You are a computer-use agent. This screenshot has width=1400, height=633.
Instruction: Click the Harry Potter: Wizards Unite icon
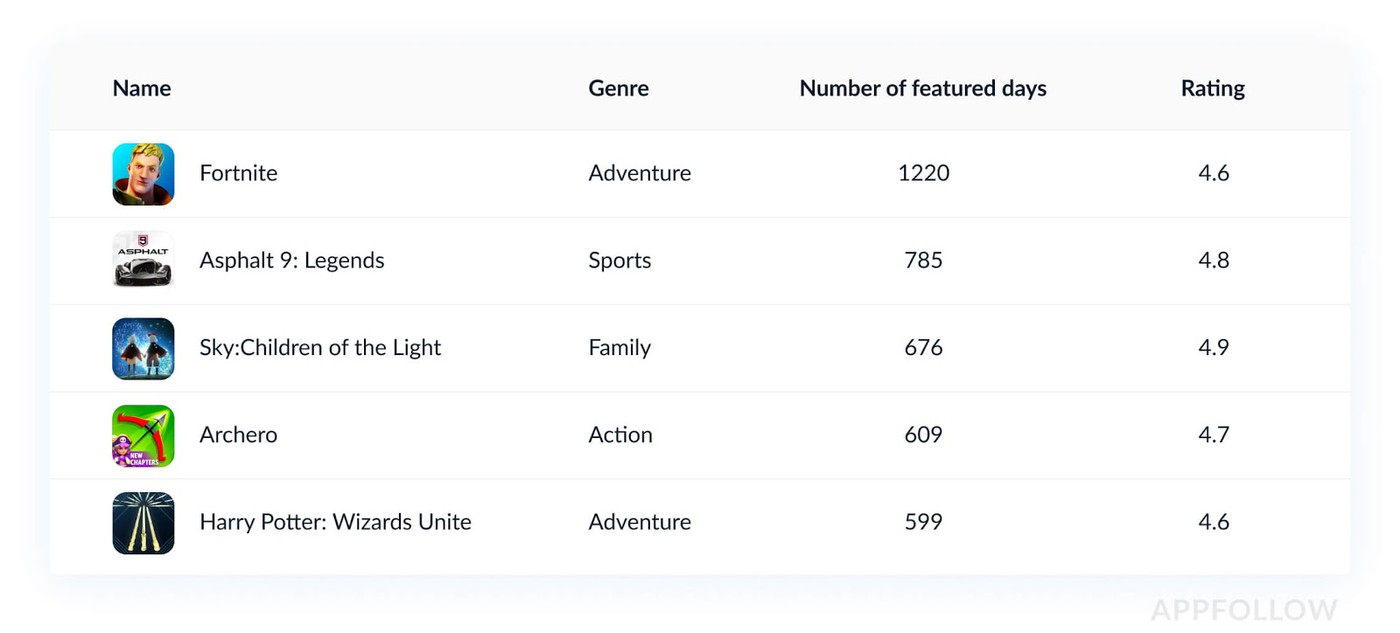[143, 522]
